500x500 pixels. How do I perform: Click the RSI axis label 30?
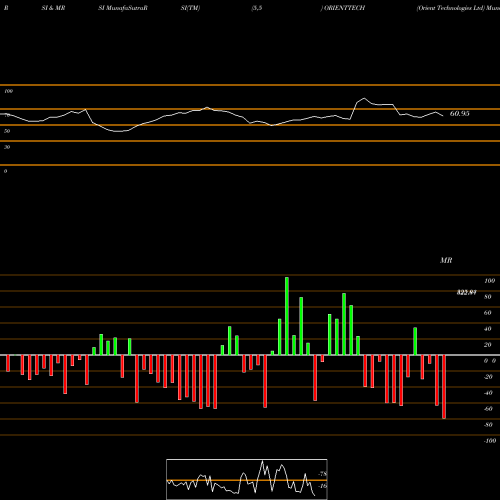[7, 147]
